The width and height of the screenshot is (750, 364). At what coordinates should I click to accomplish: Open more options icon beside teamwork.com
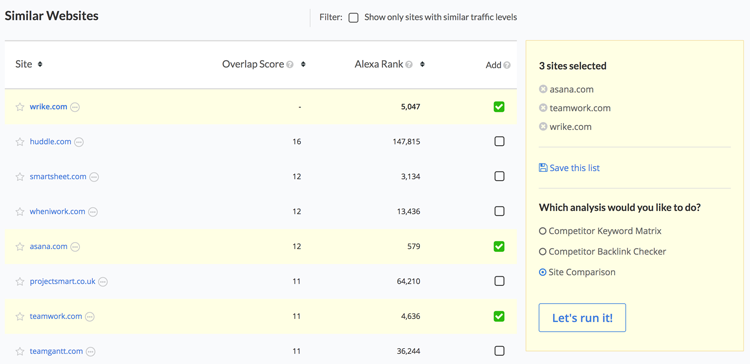pos(89,317)
